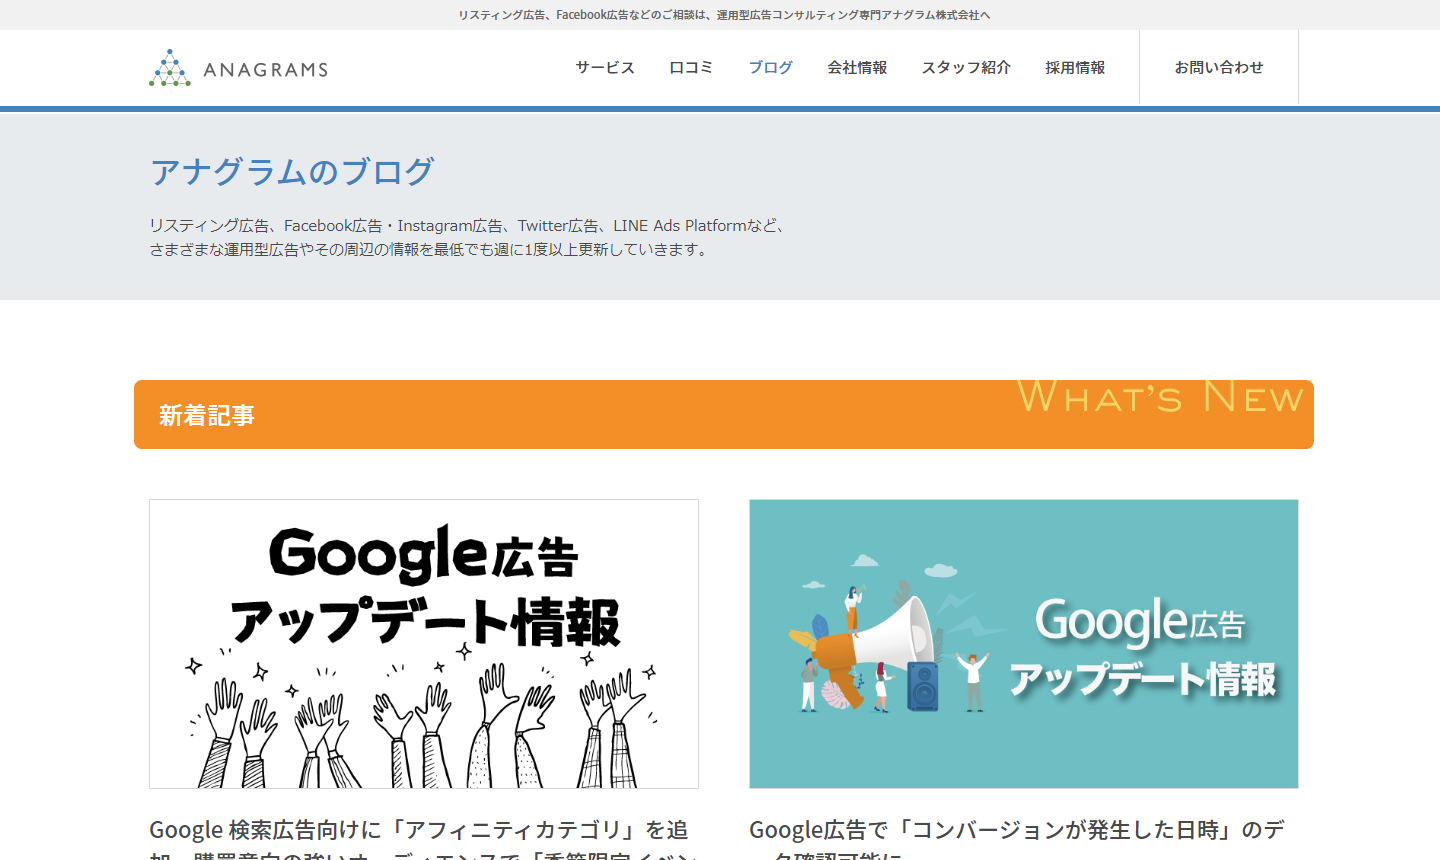Open the アフィニティカテゴリ article title link
Screen dimensions: 1440x860
point(421,838)
